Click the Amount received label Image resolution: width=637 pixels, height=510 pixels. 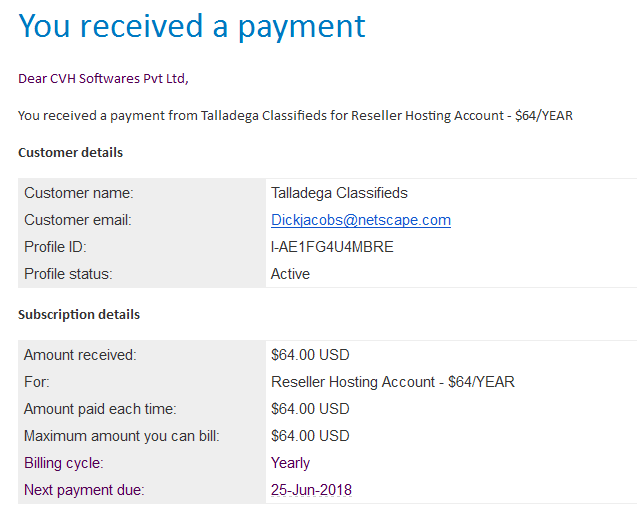click(x=80, y=355)
